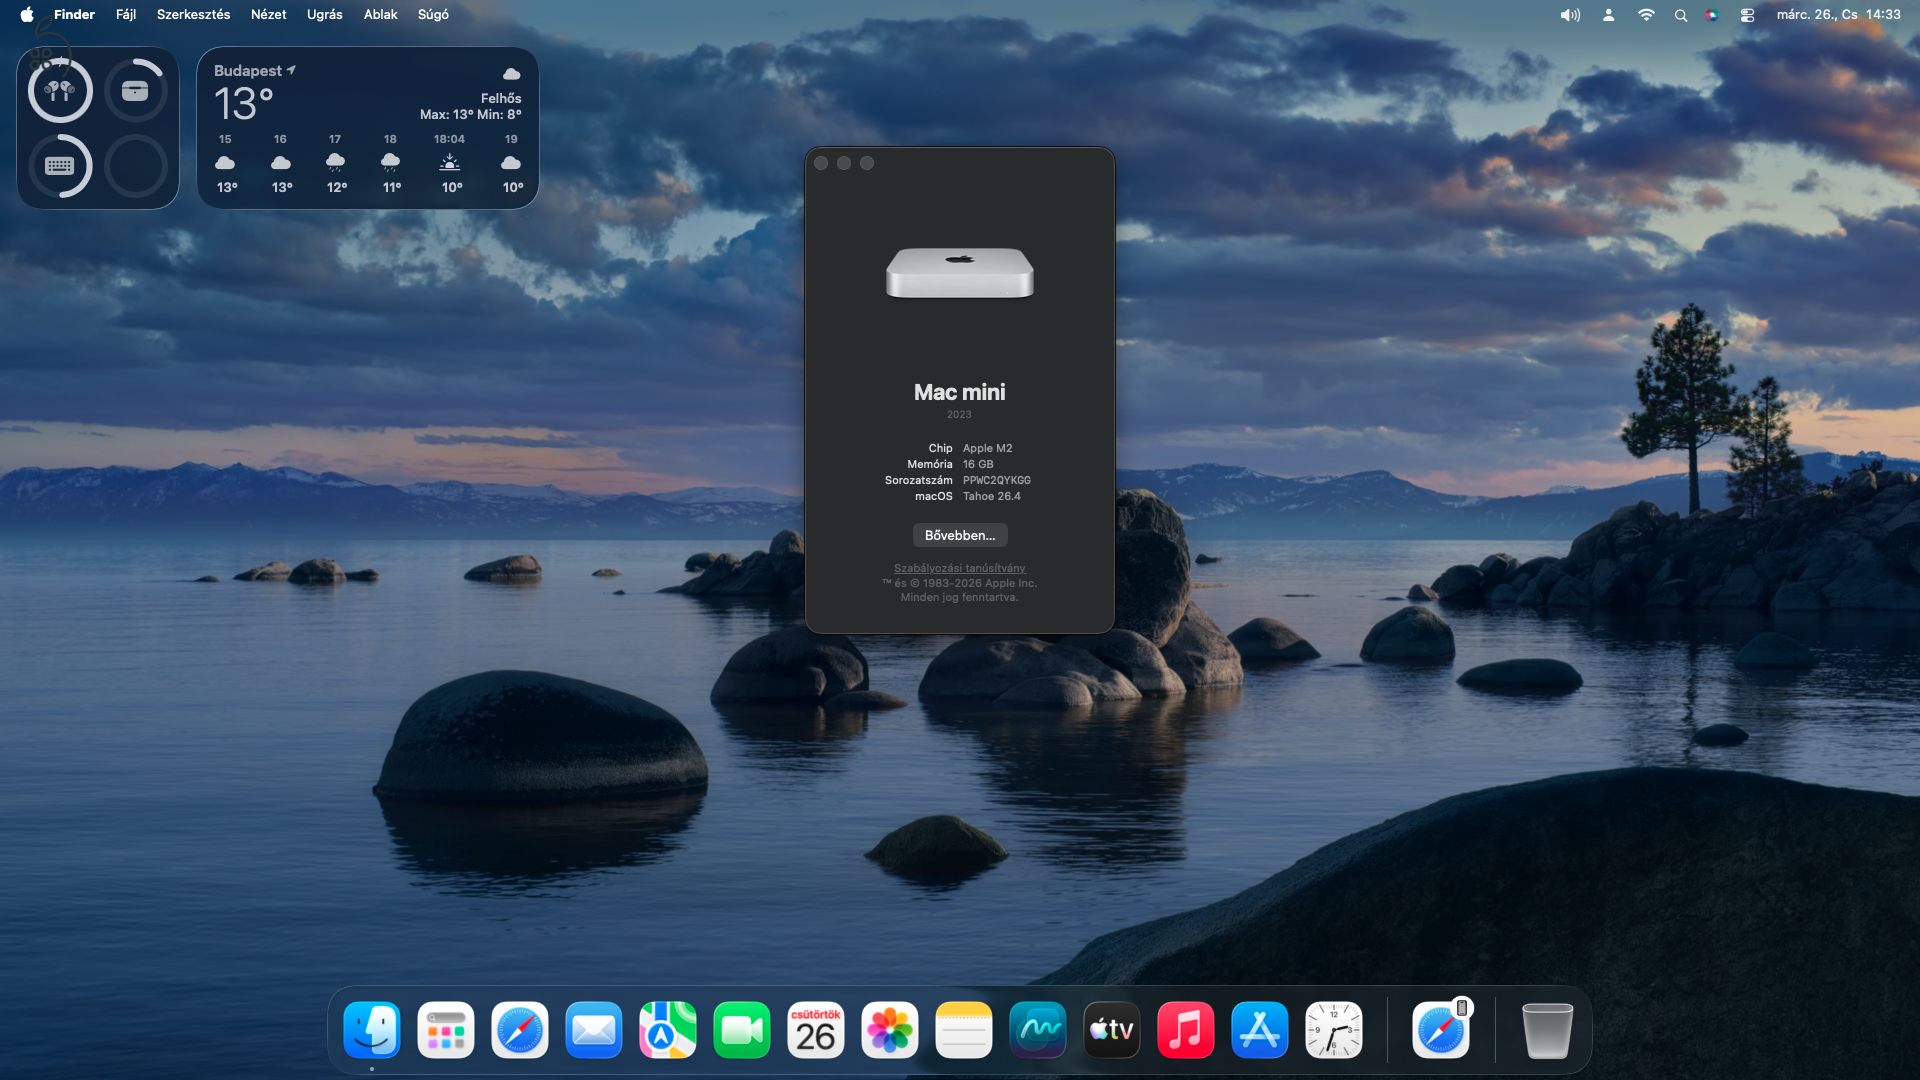Open the Trash at the end of the Dock
This screenshot has width=1920, height=1080.
pyautogui.click(x=1546, y=1029)
